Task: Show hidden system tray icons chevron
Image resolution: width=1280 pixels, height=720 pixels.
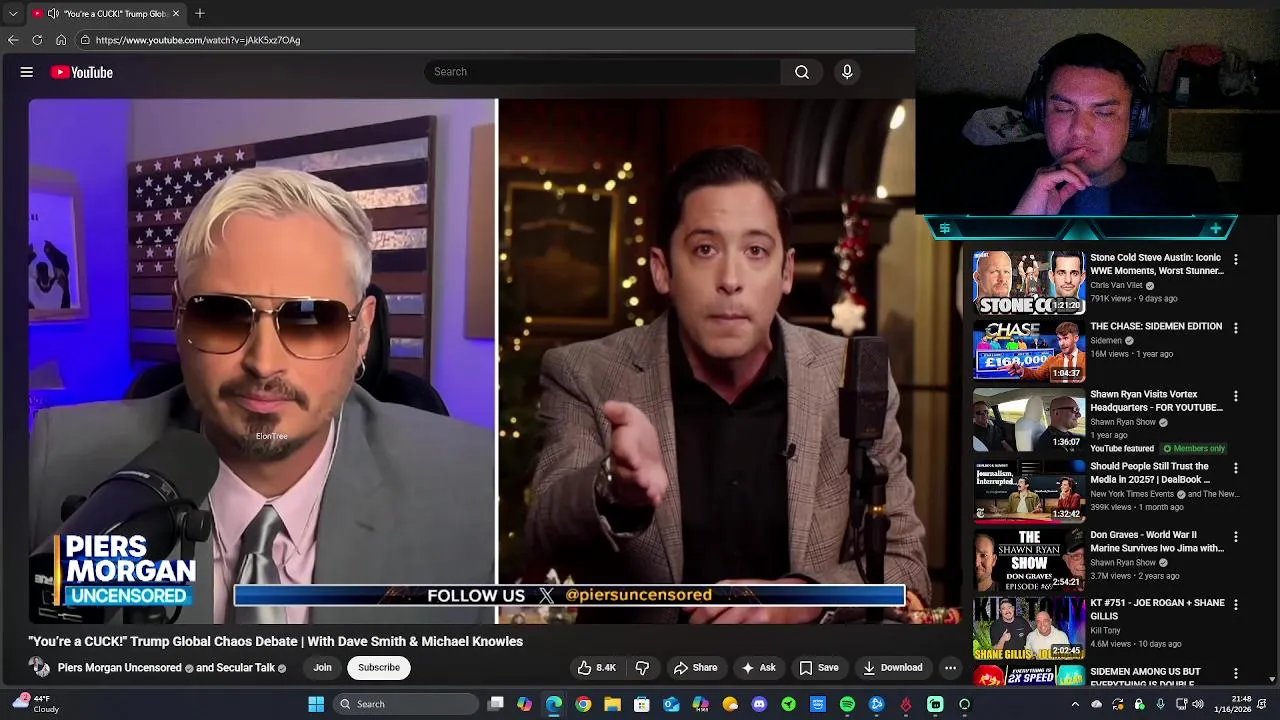Action: click(1075, 704)
